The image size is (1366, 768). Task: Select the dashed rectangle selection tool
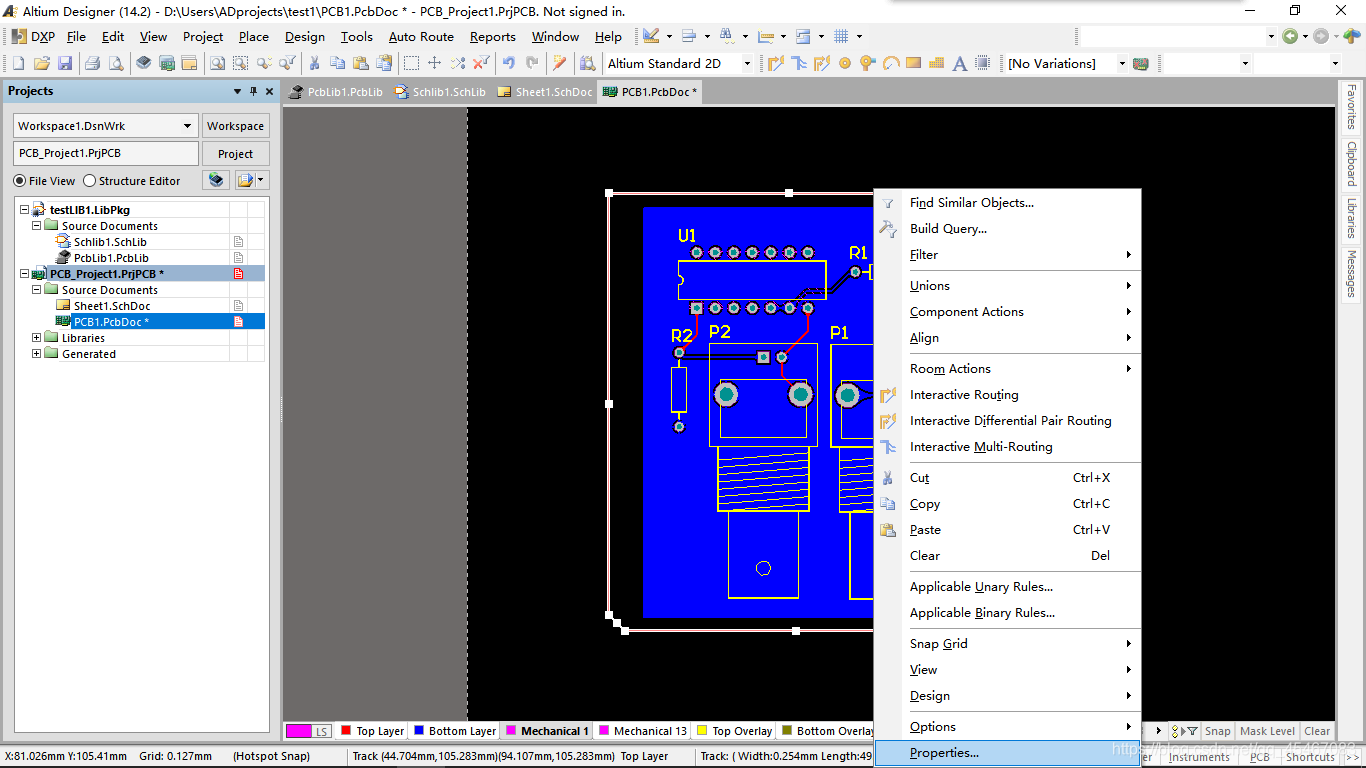[411, 63]
